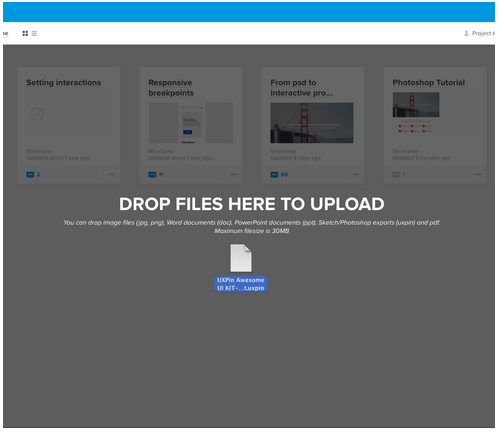Screen dimensions: 499x431
Task: Open the Setting interactions project title
Action: point(64,83)
